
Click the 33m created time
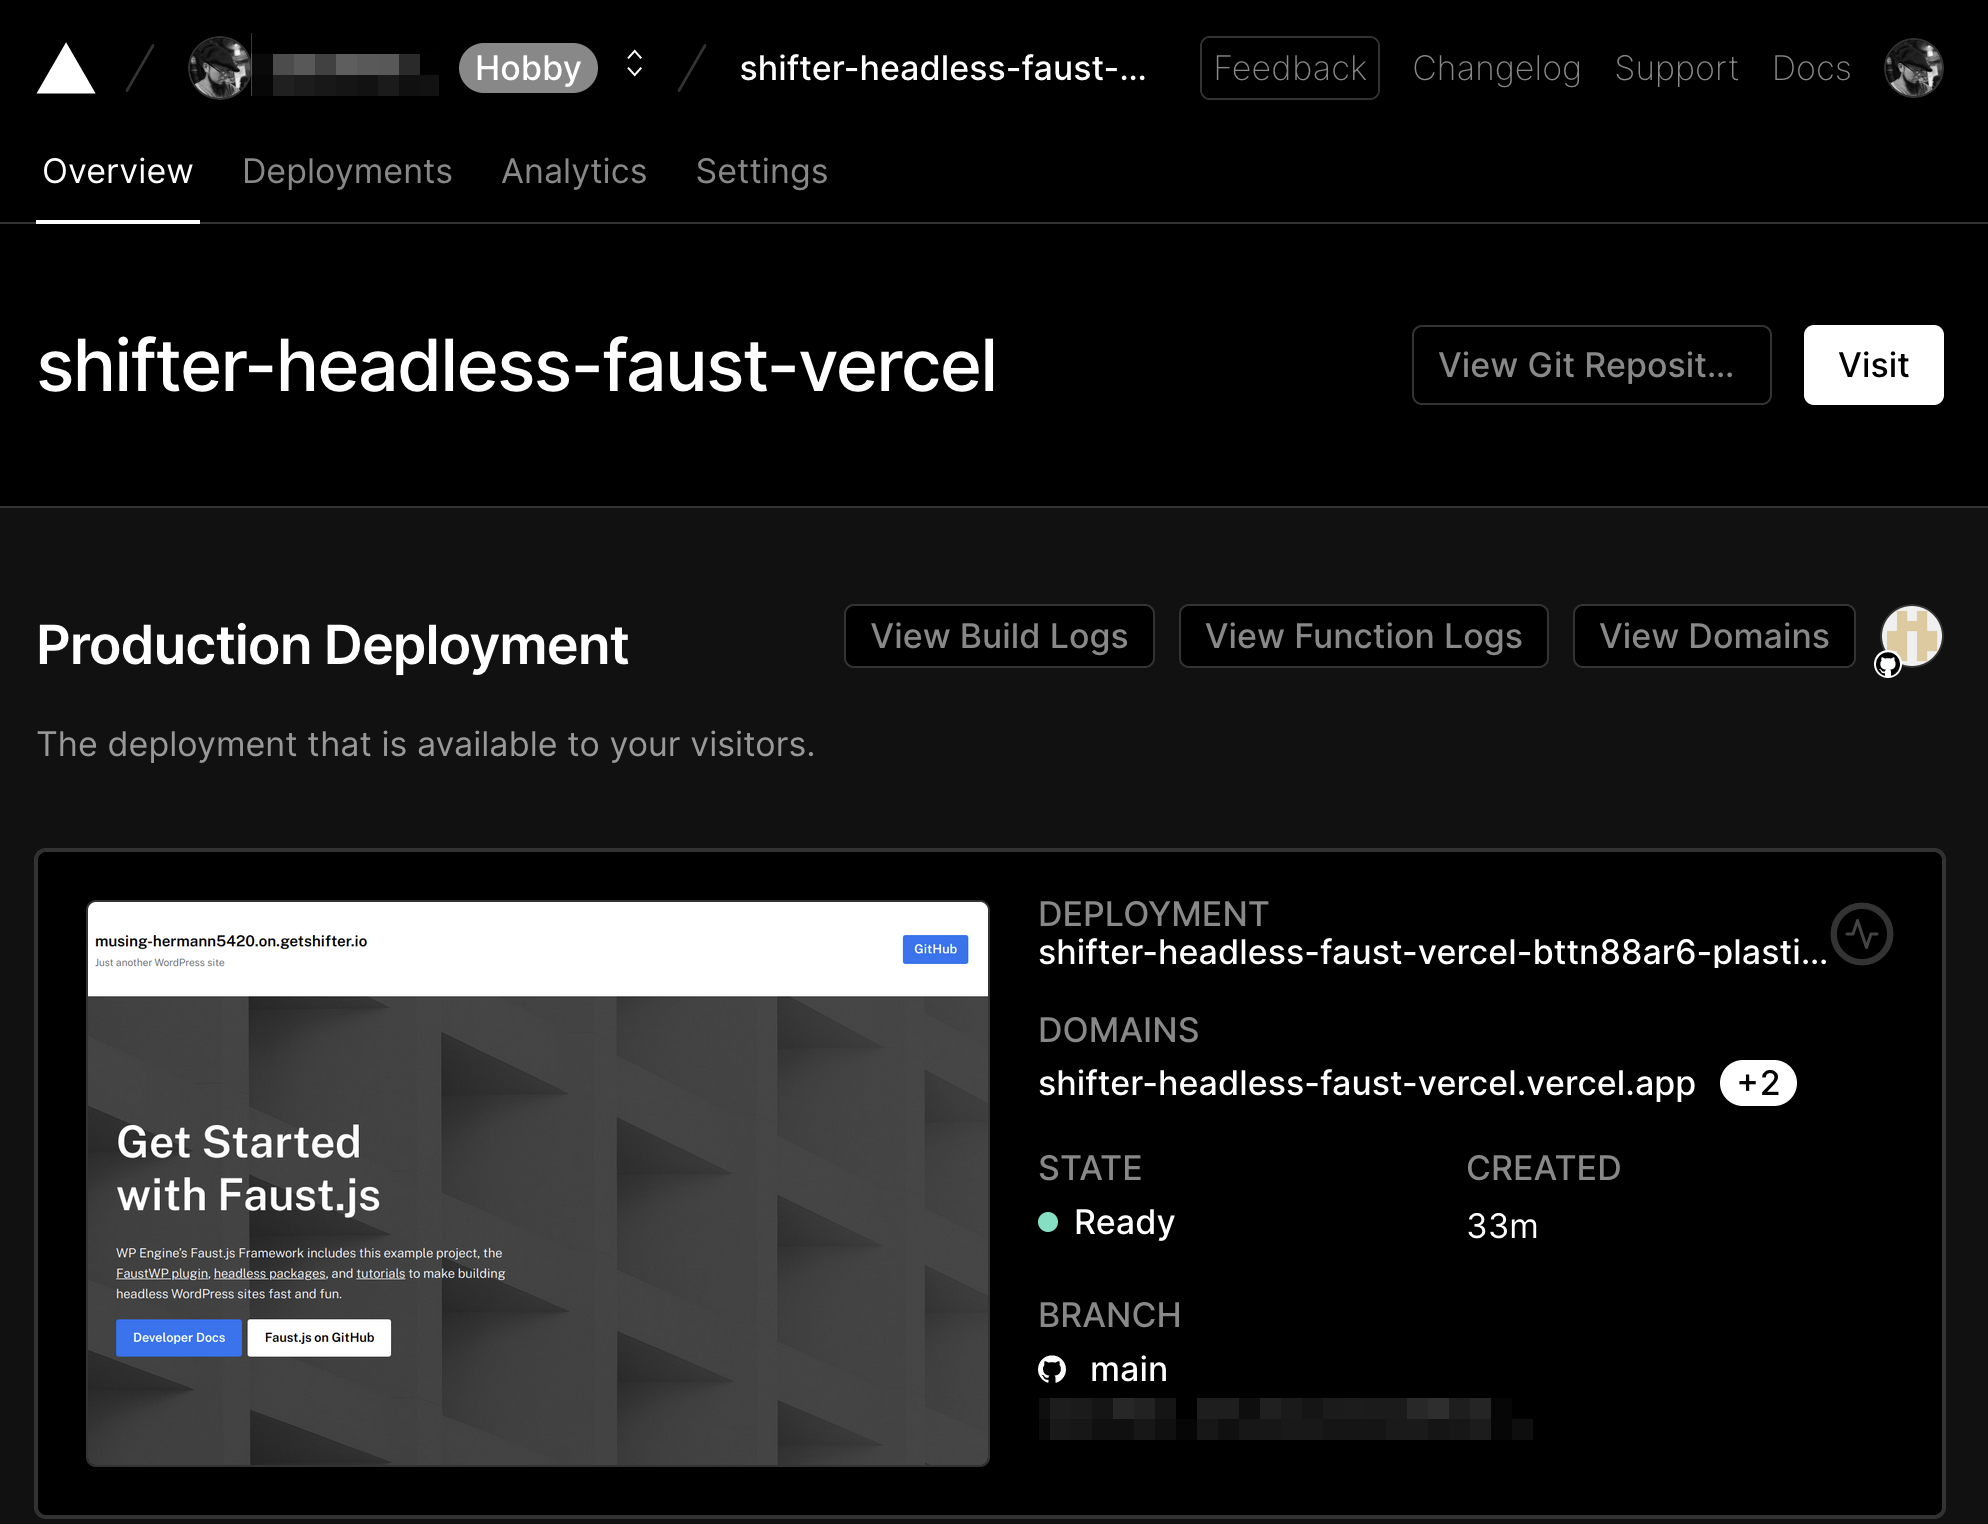[x=1502, y=1226]
